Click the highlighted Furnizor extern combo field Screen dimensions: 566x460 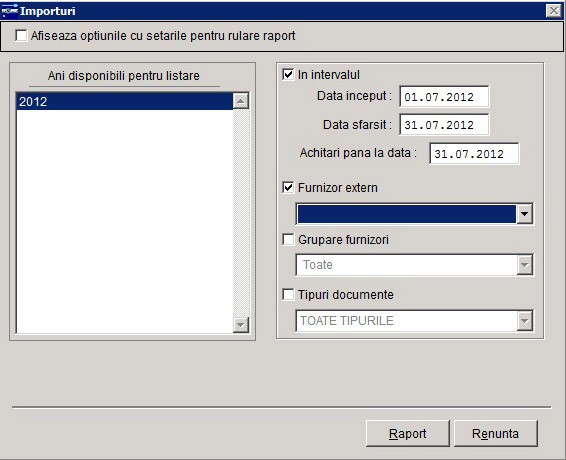tap(406, 214)
